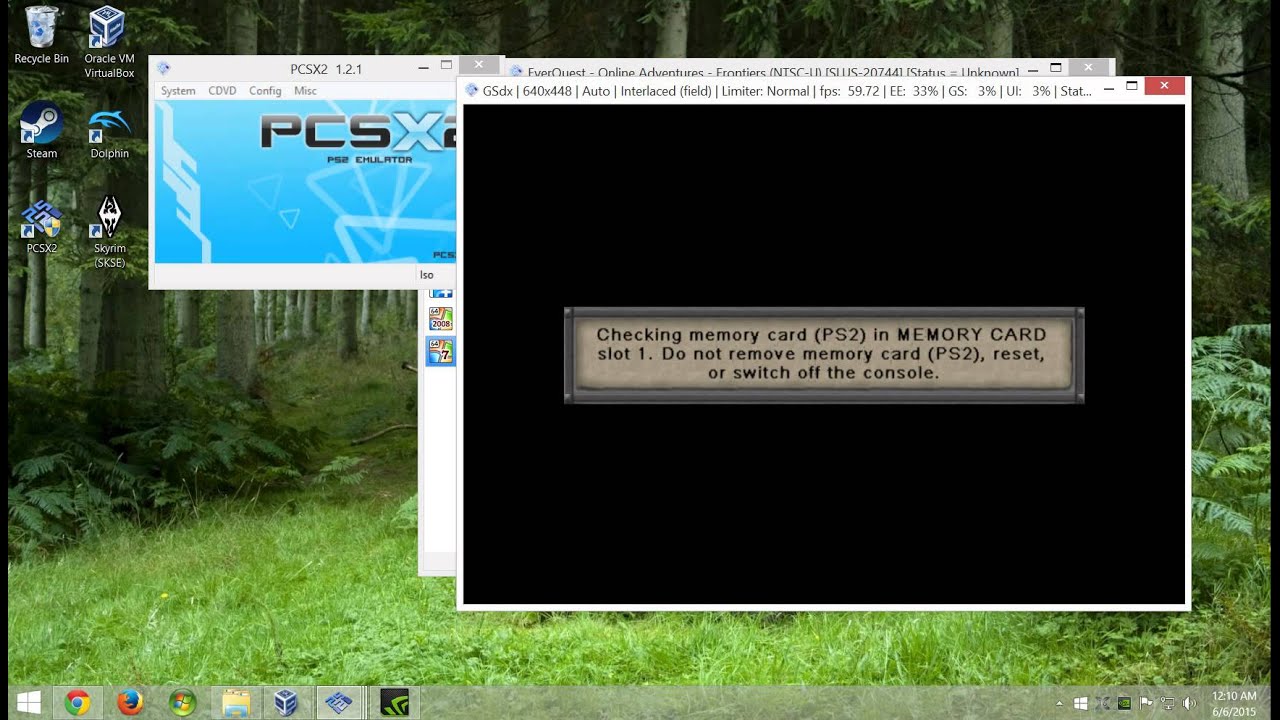Click the Windows orb icon in taskbar
The image size is (1280, 720).
pos(183,703)
